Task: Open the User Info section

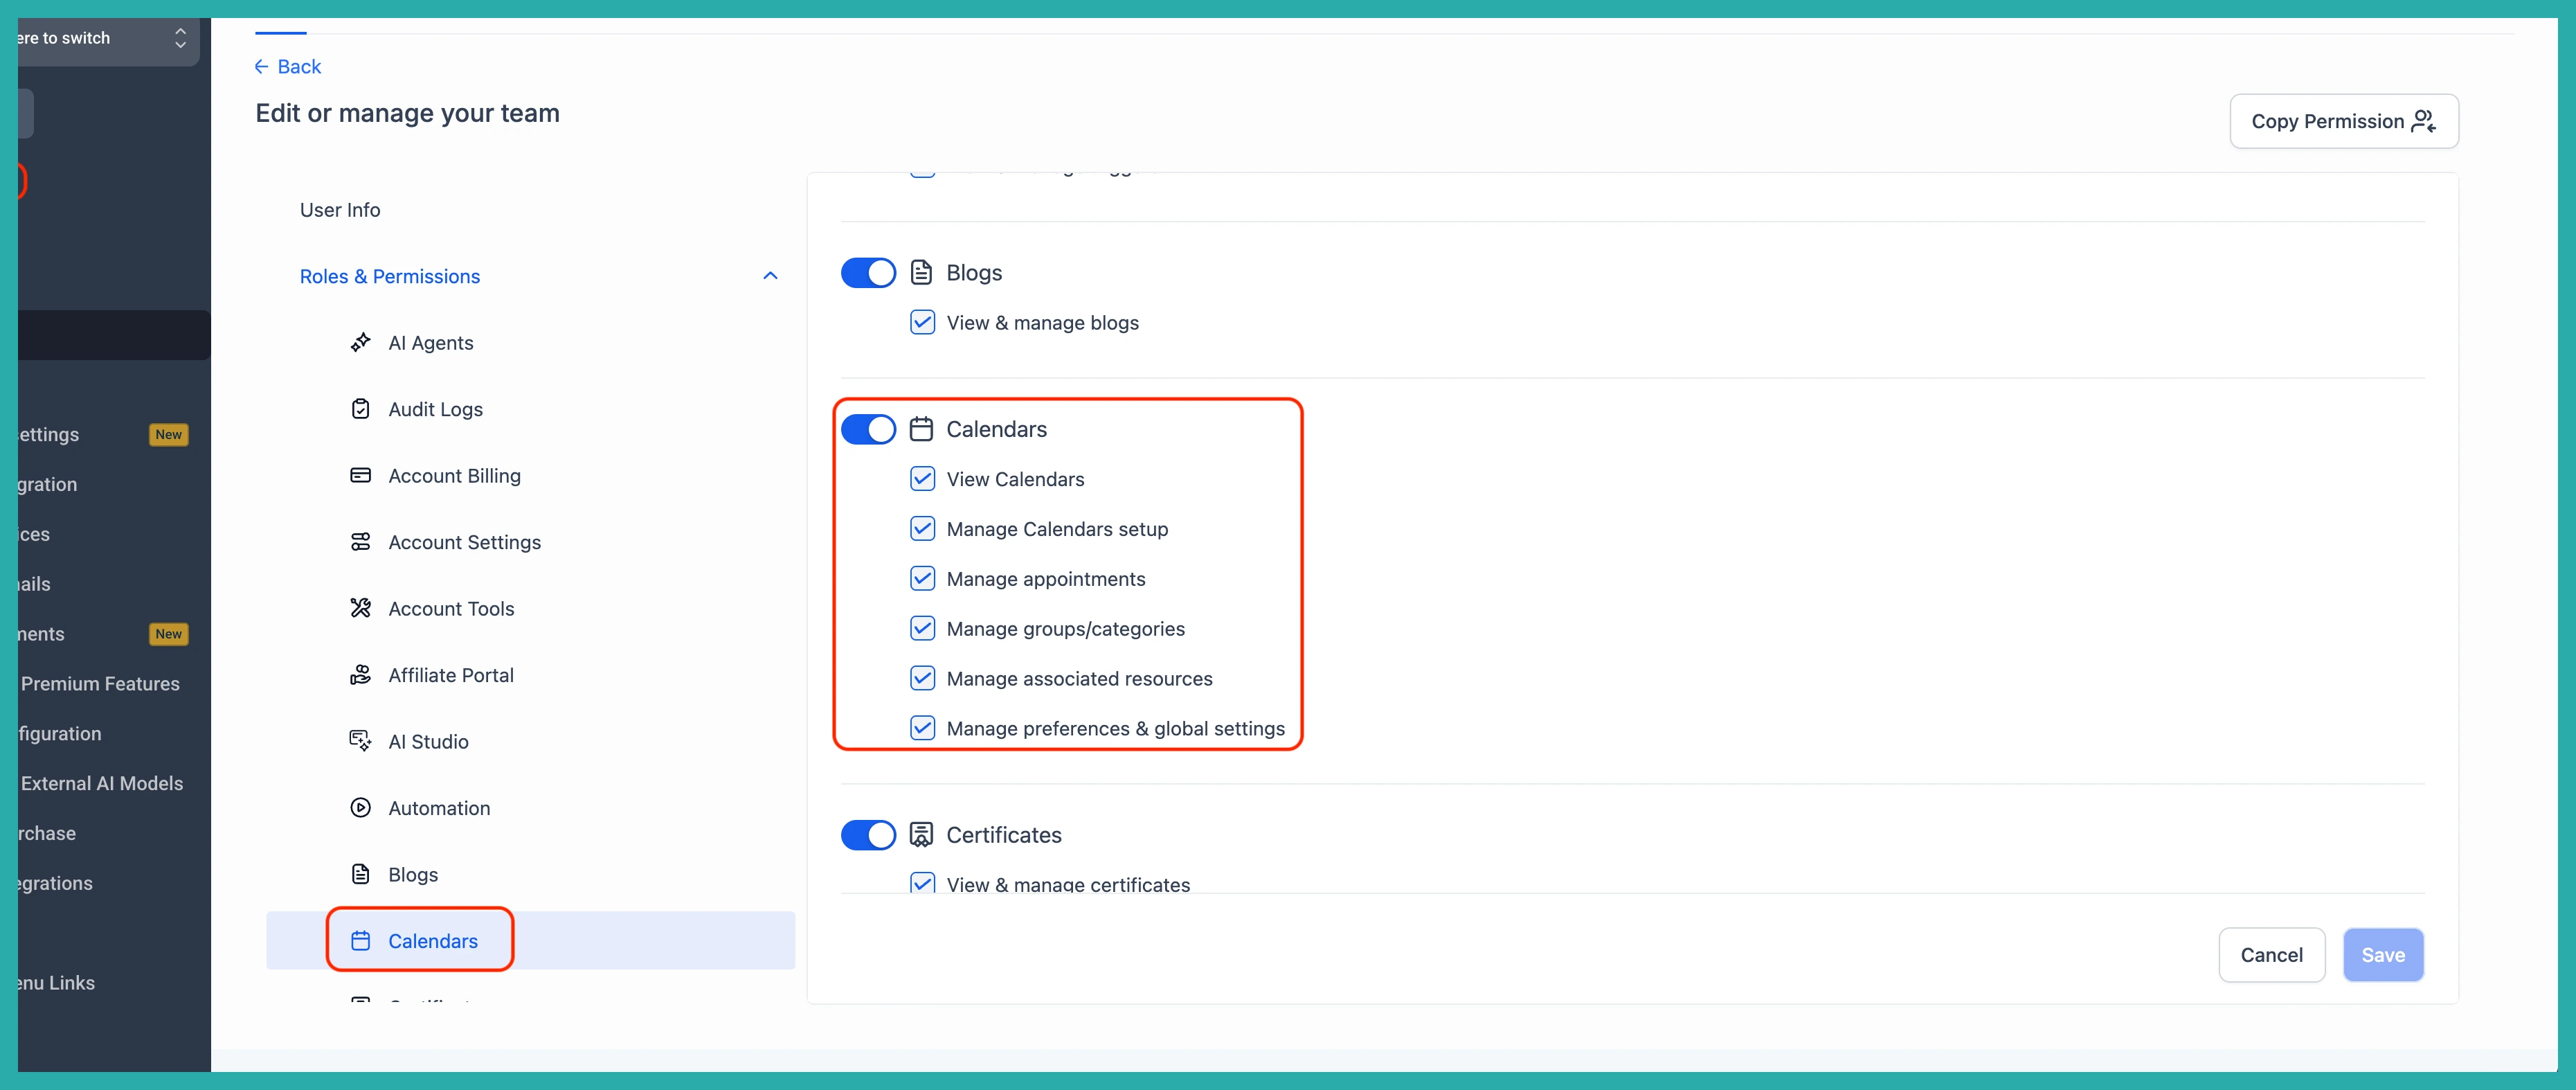Action: 340,210
